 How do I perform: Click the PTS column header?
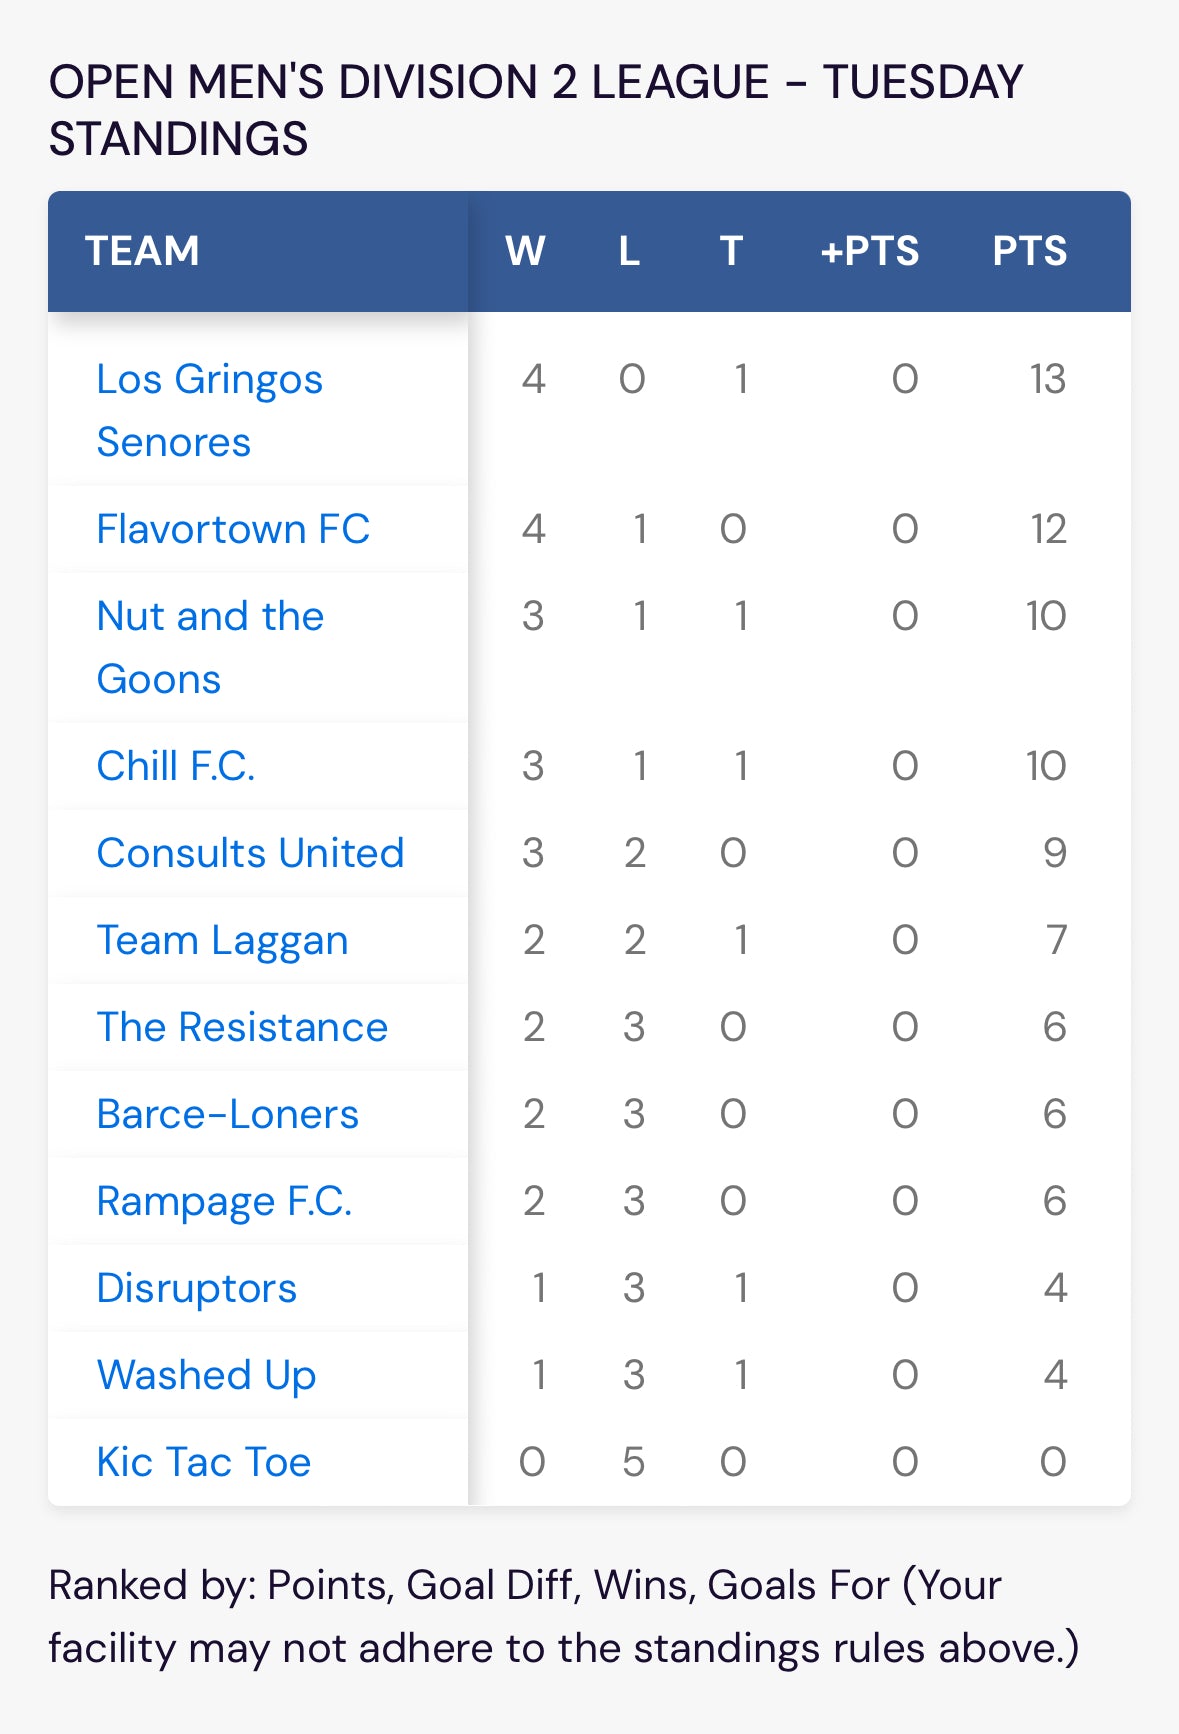point(1030,251)
